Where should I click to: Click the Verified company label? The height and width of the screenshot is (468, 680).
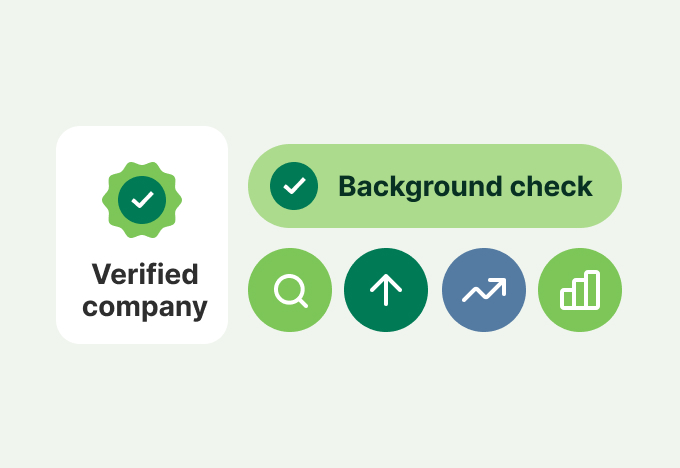point(144,290)
